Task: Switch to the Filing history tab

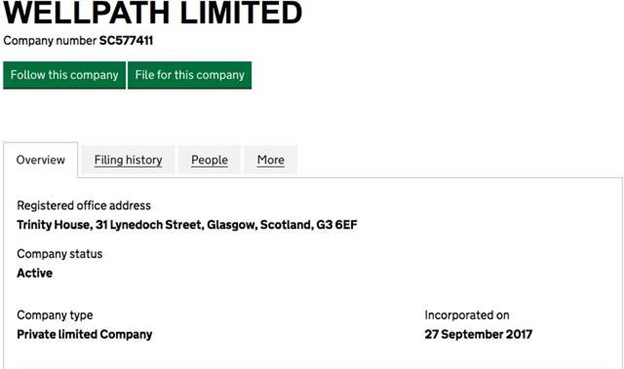Action: [x=128, y=160]
